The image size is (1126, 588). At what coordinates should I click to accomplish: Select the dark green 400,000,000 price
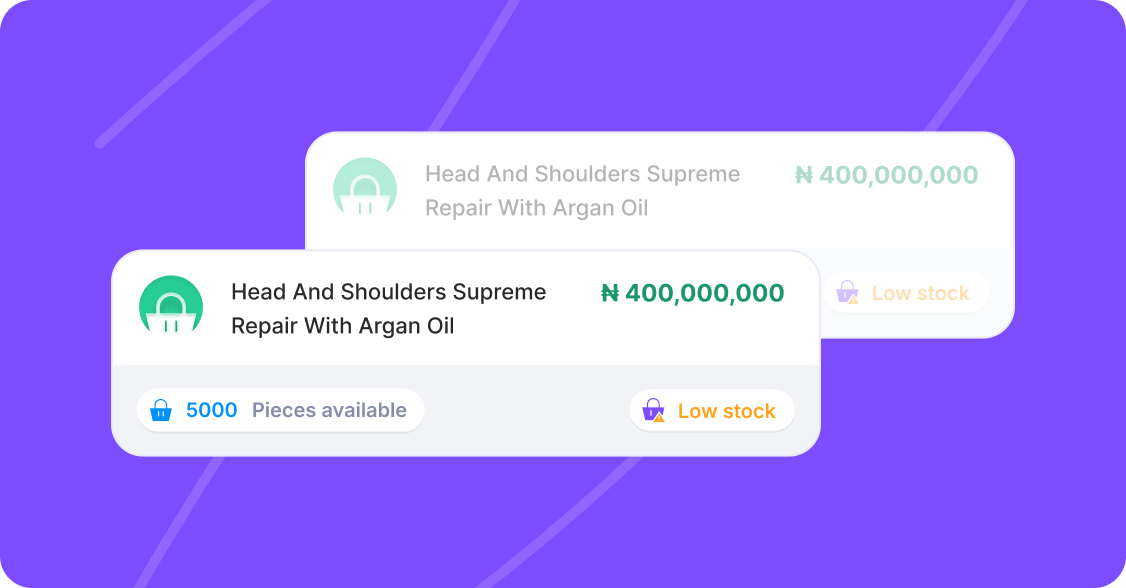[x=692, y=293]
